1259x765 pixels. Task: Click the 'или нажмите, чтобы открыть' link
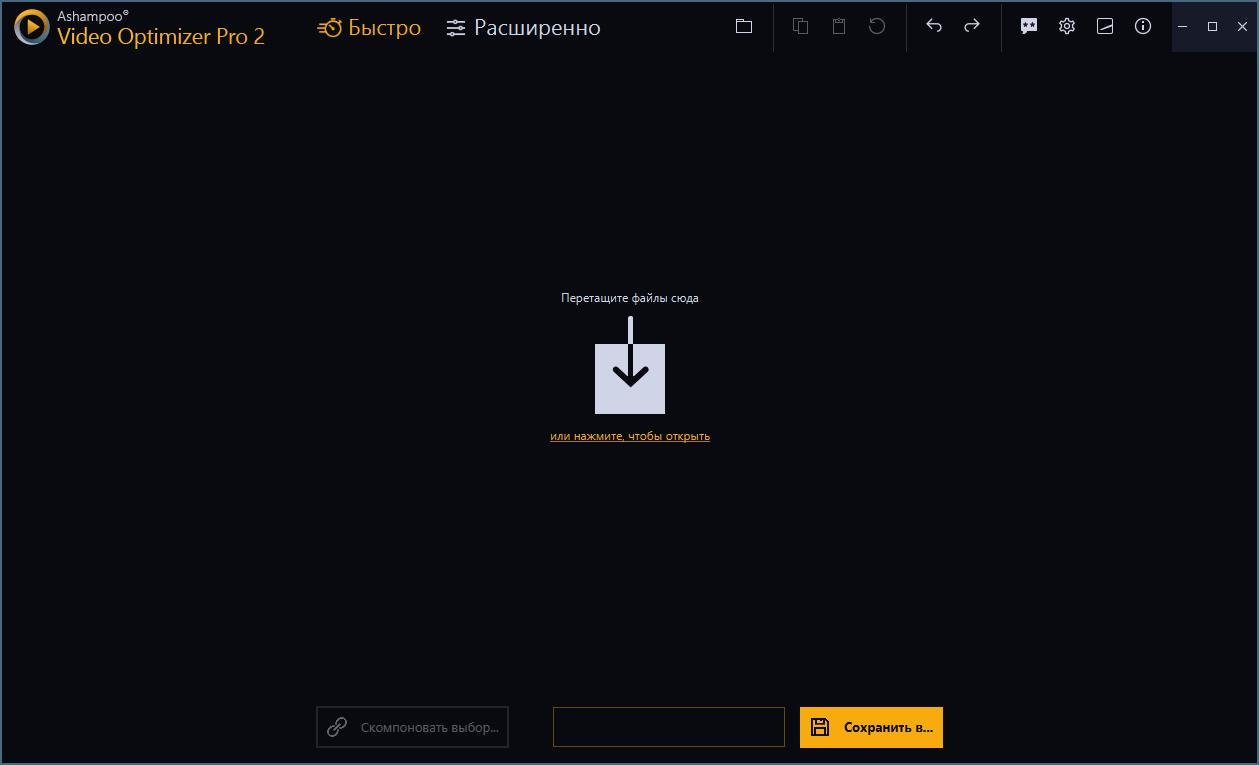[x=630, y=436]
